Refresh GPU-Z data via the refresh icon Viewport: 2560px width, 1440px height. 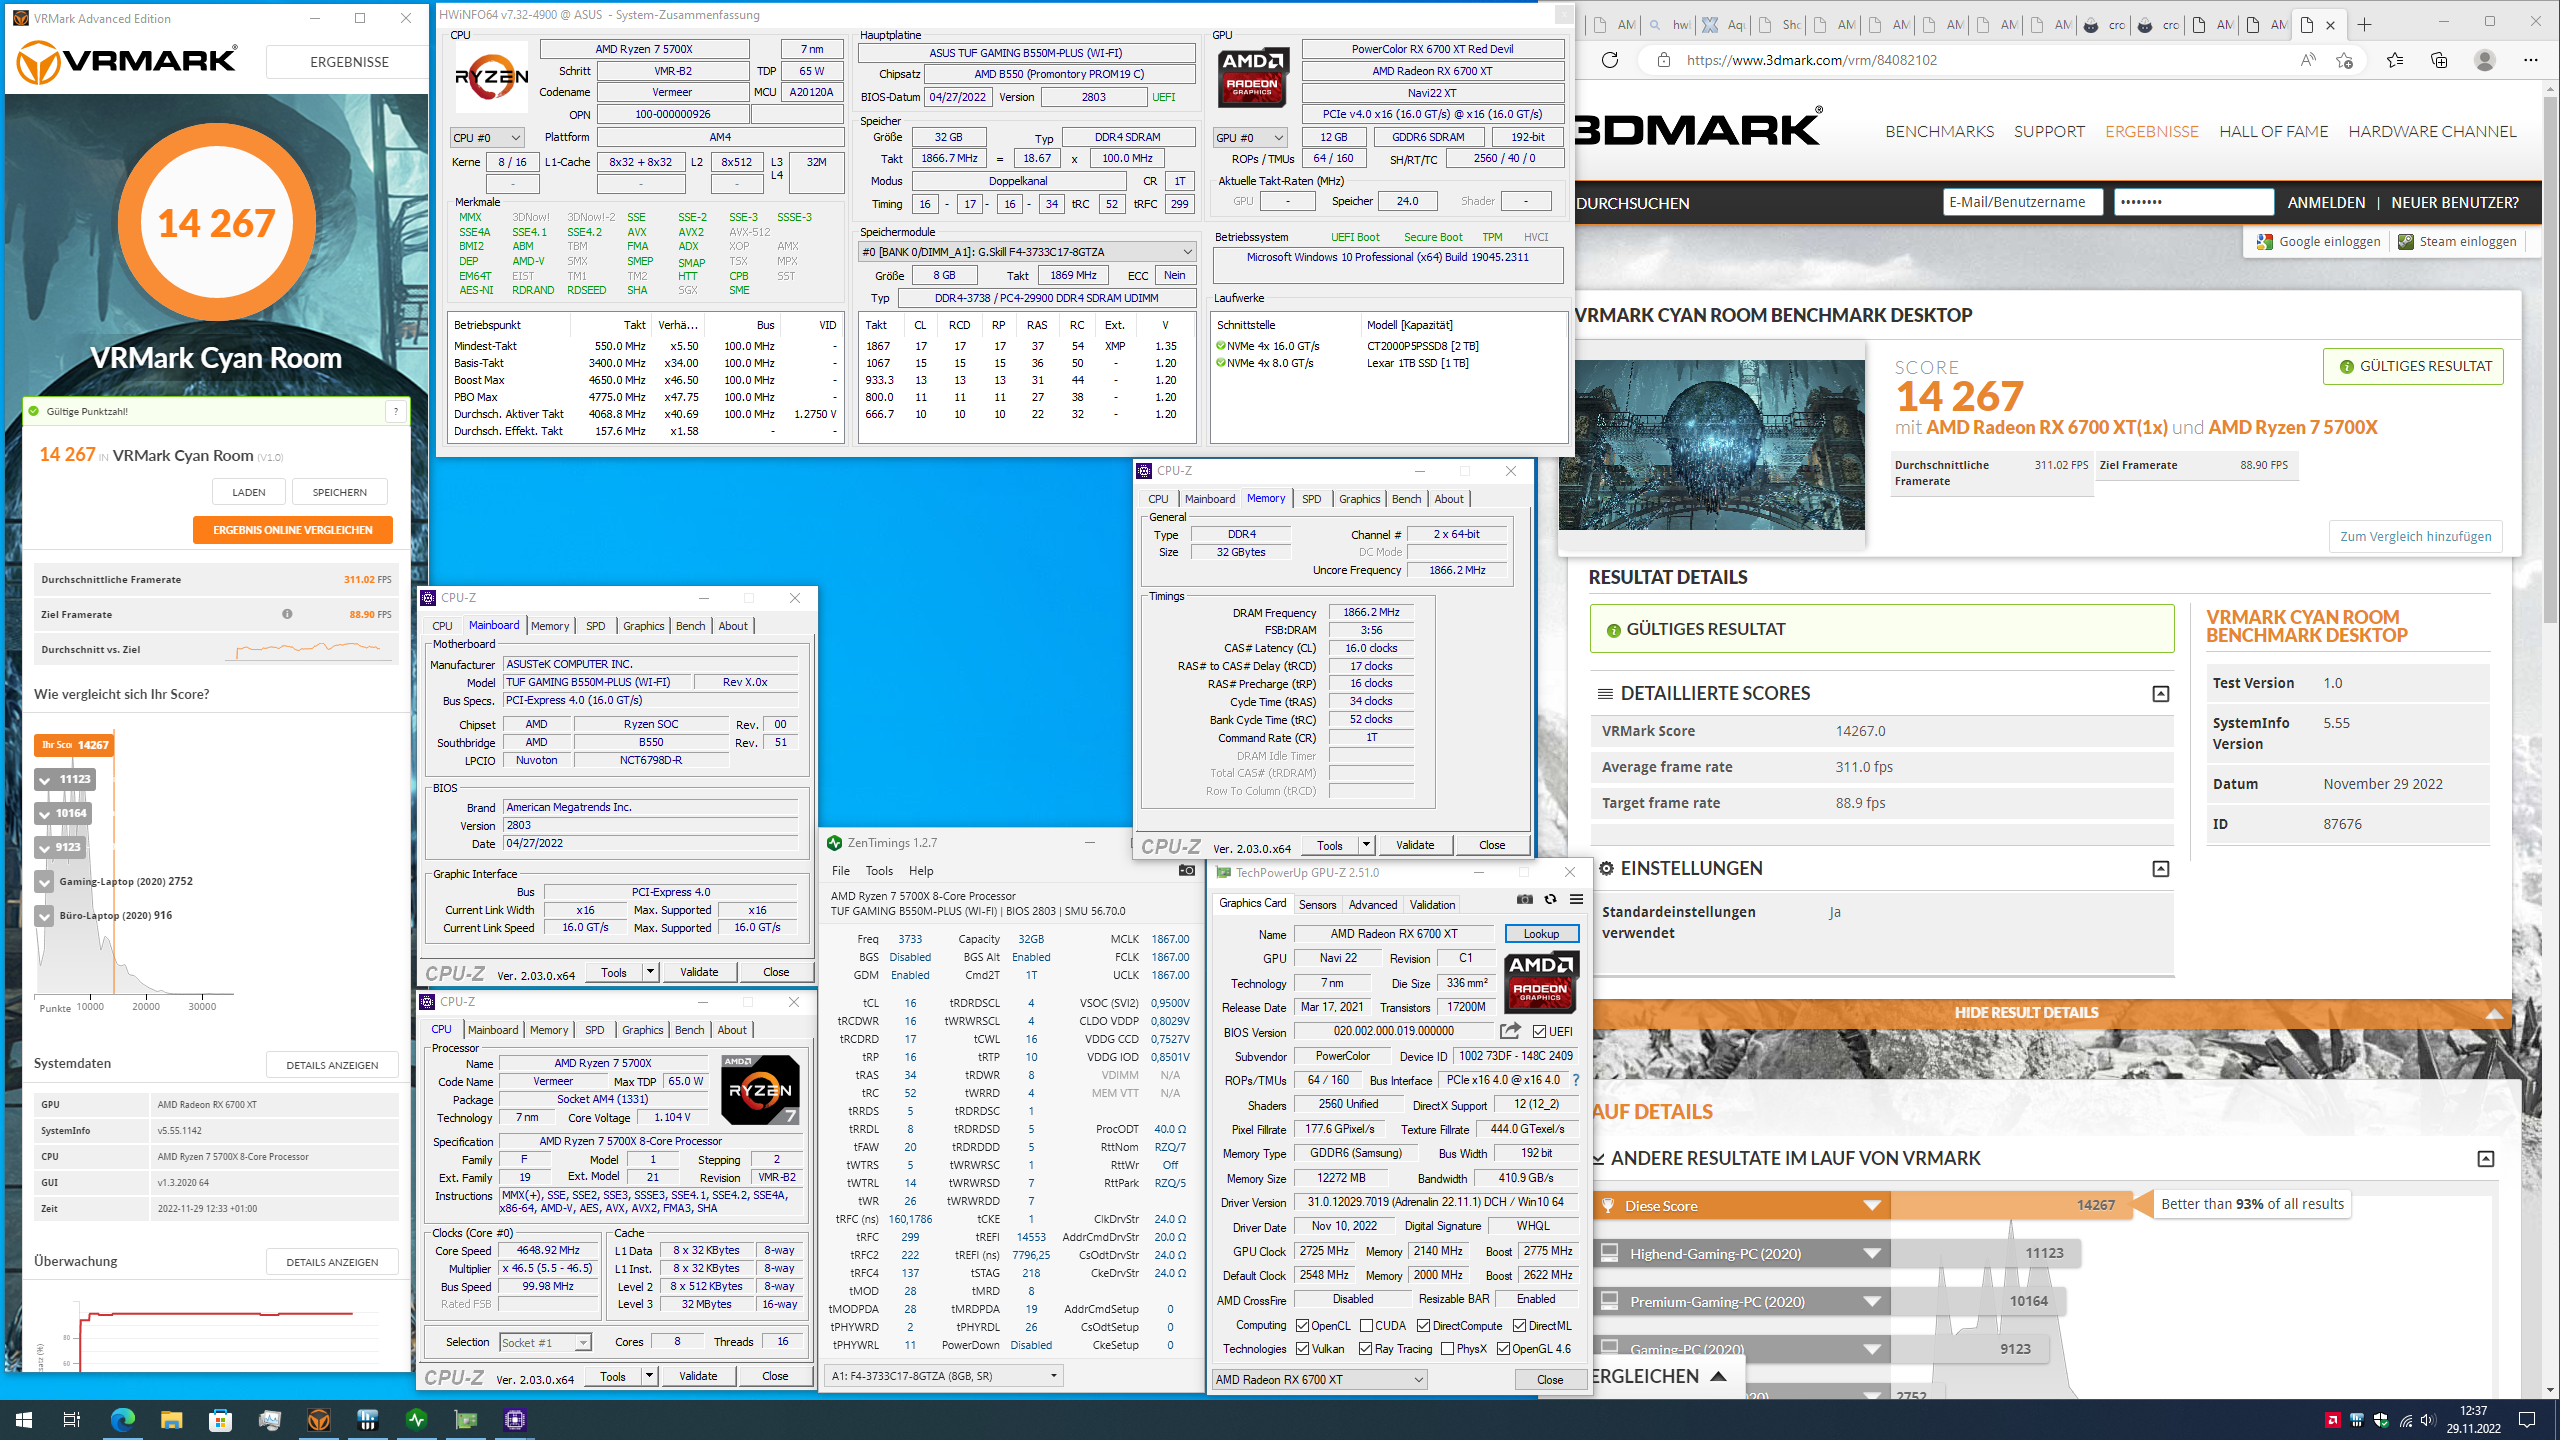tap(1550, 899)
